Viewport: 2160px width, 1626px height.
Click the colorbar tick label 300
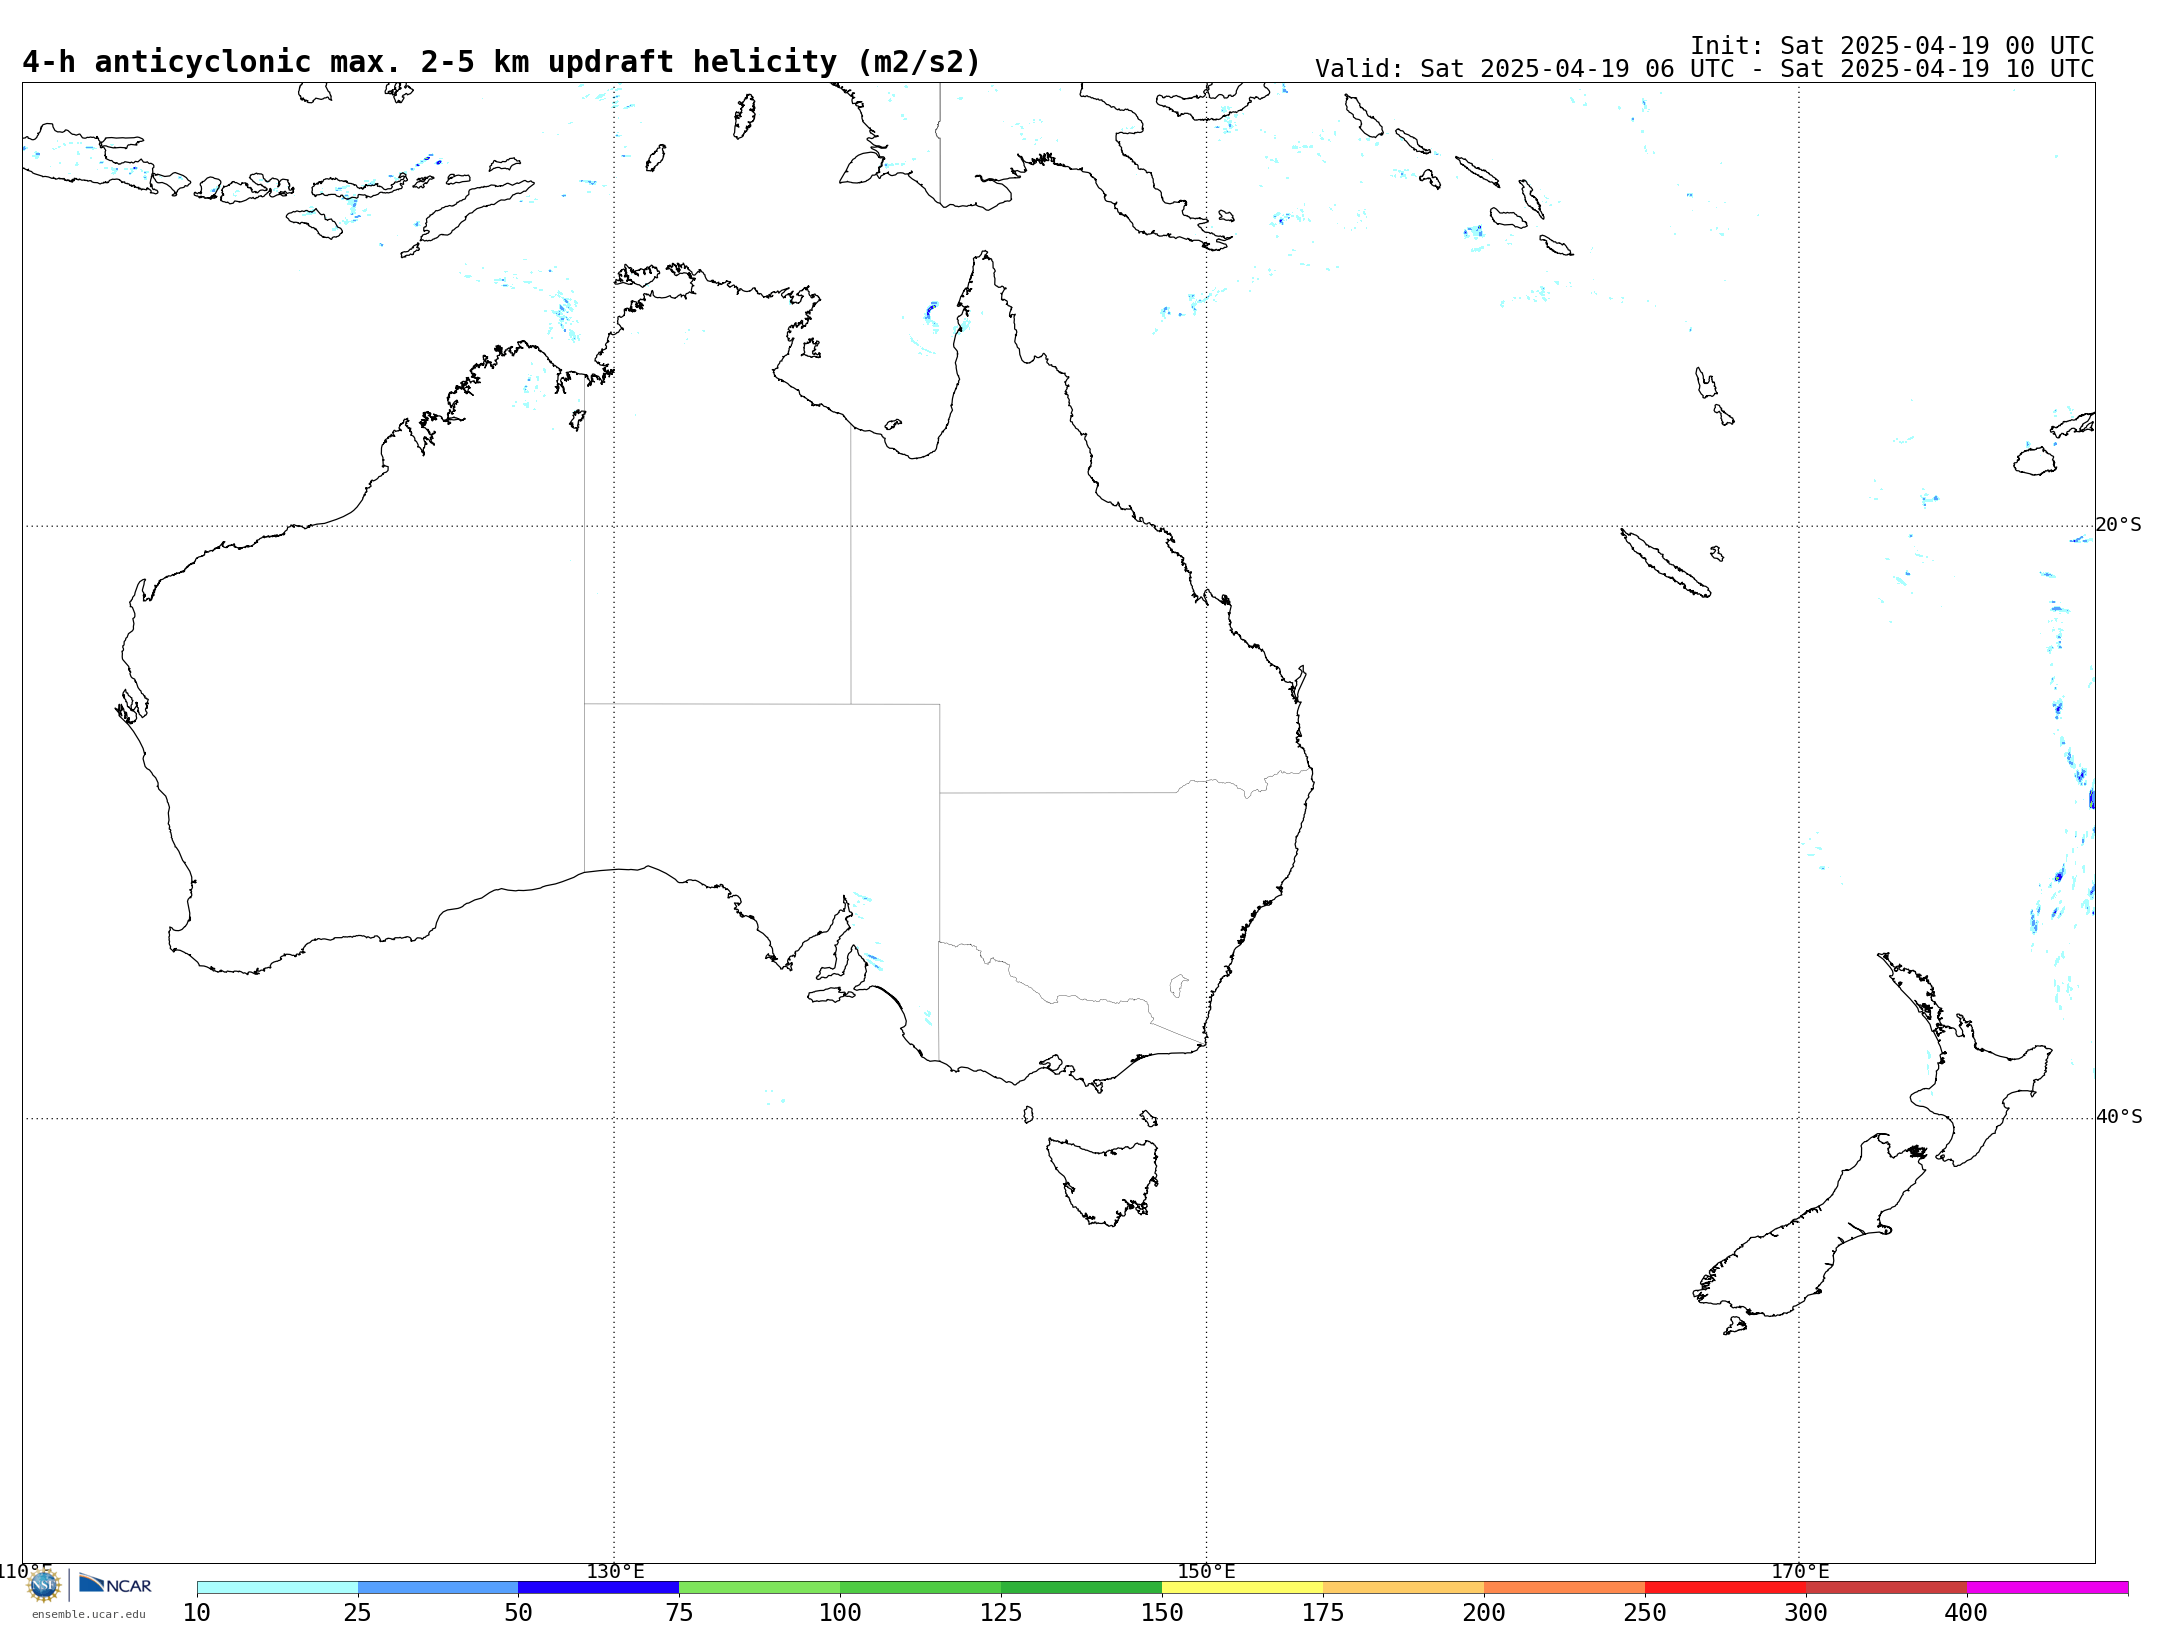[1806, 1613]
